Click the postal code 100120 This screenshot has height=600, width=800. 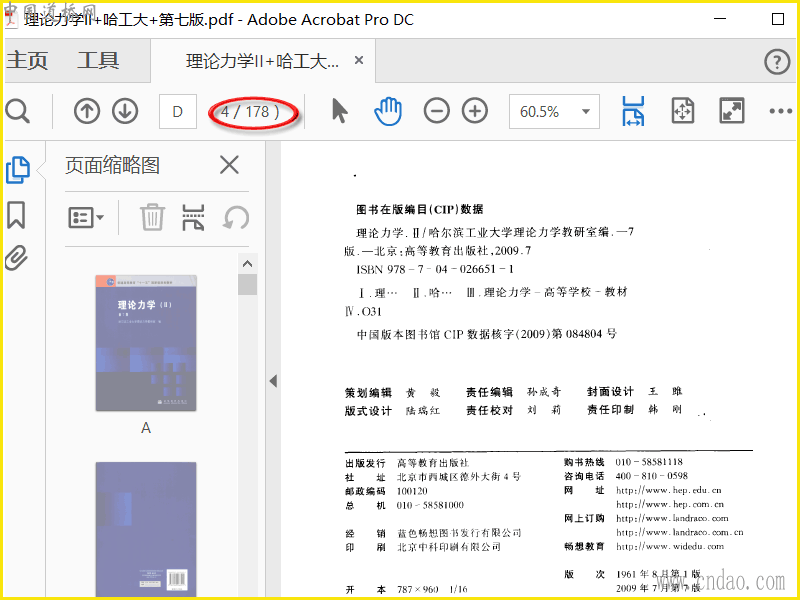pos(412,491)
